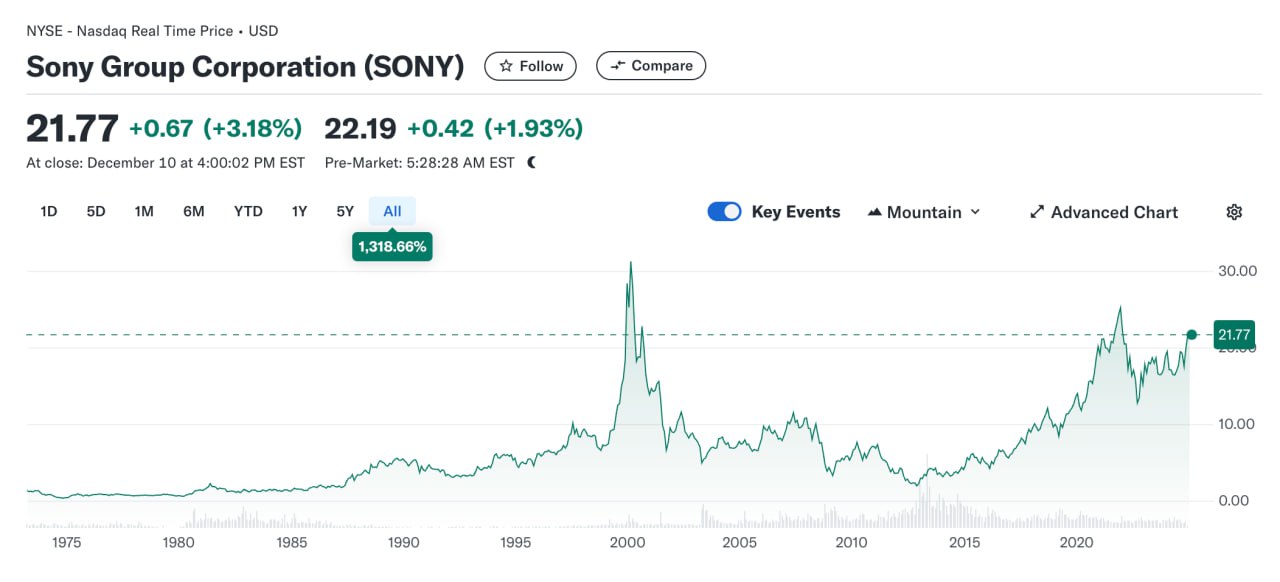The width and height of the screenshot is (1280, 582).
Task: Open the Advanced Chart view
Action: 1104,212
